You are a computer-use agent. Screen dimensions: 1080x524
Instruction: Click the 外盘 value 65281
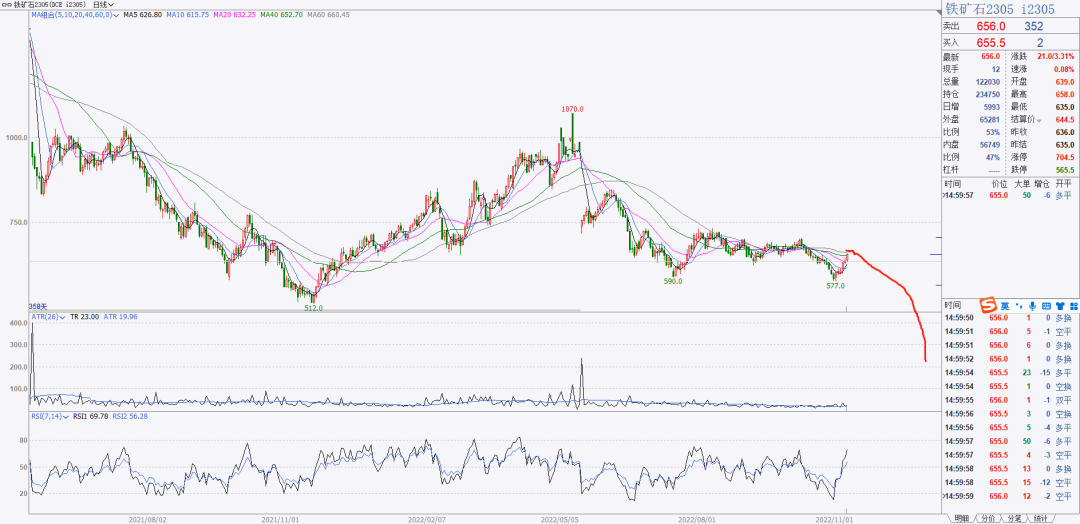[989, 120]
